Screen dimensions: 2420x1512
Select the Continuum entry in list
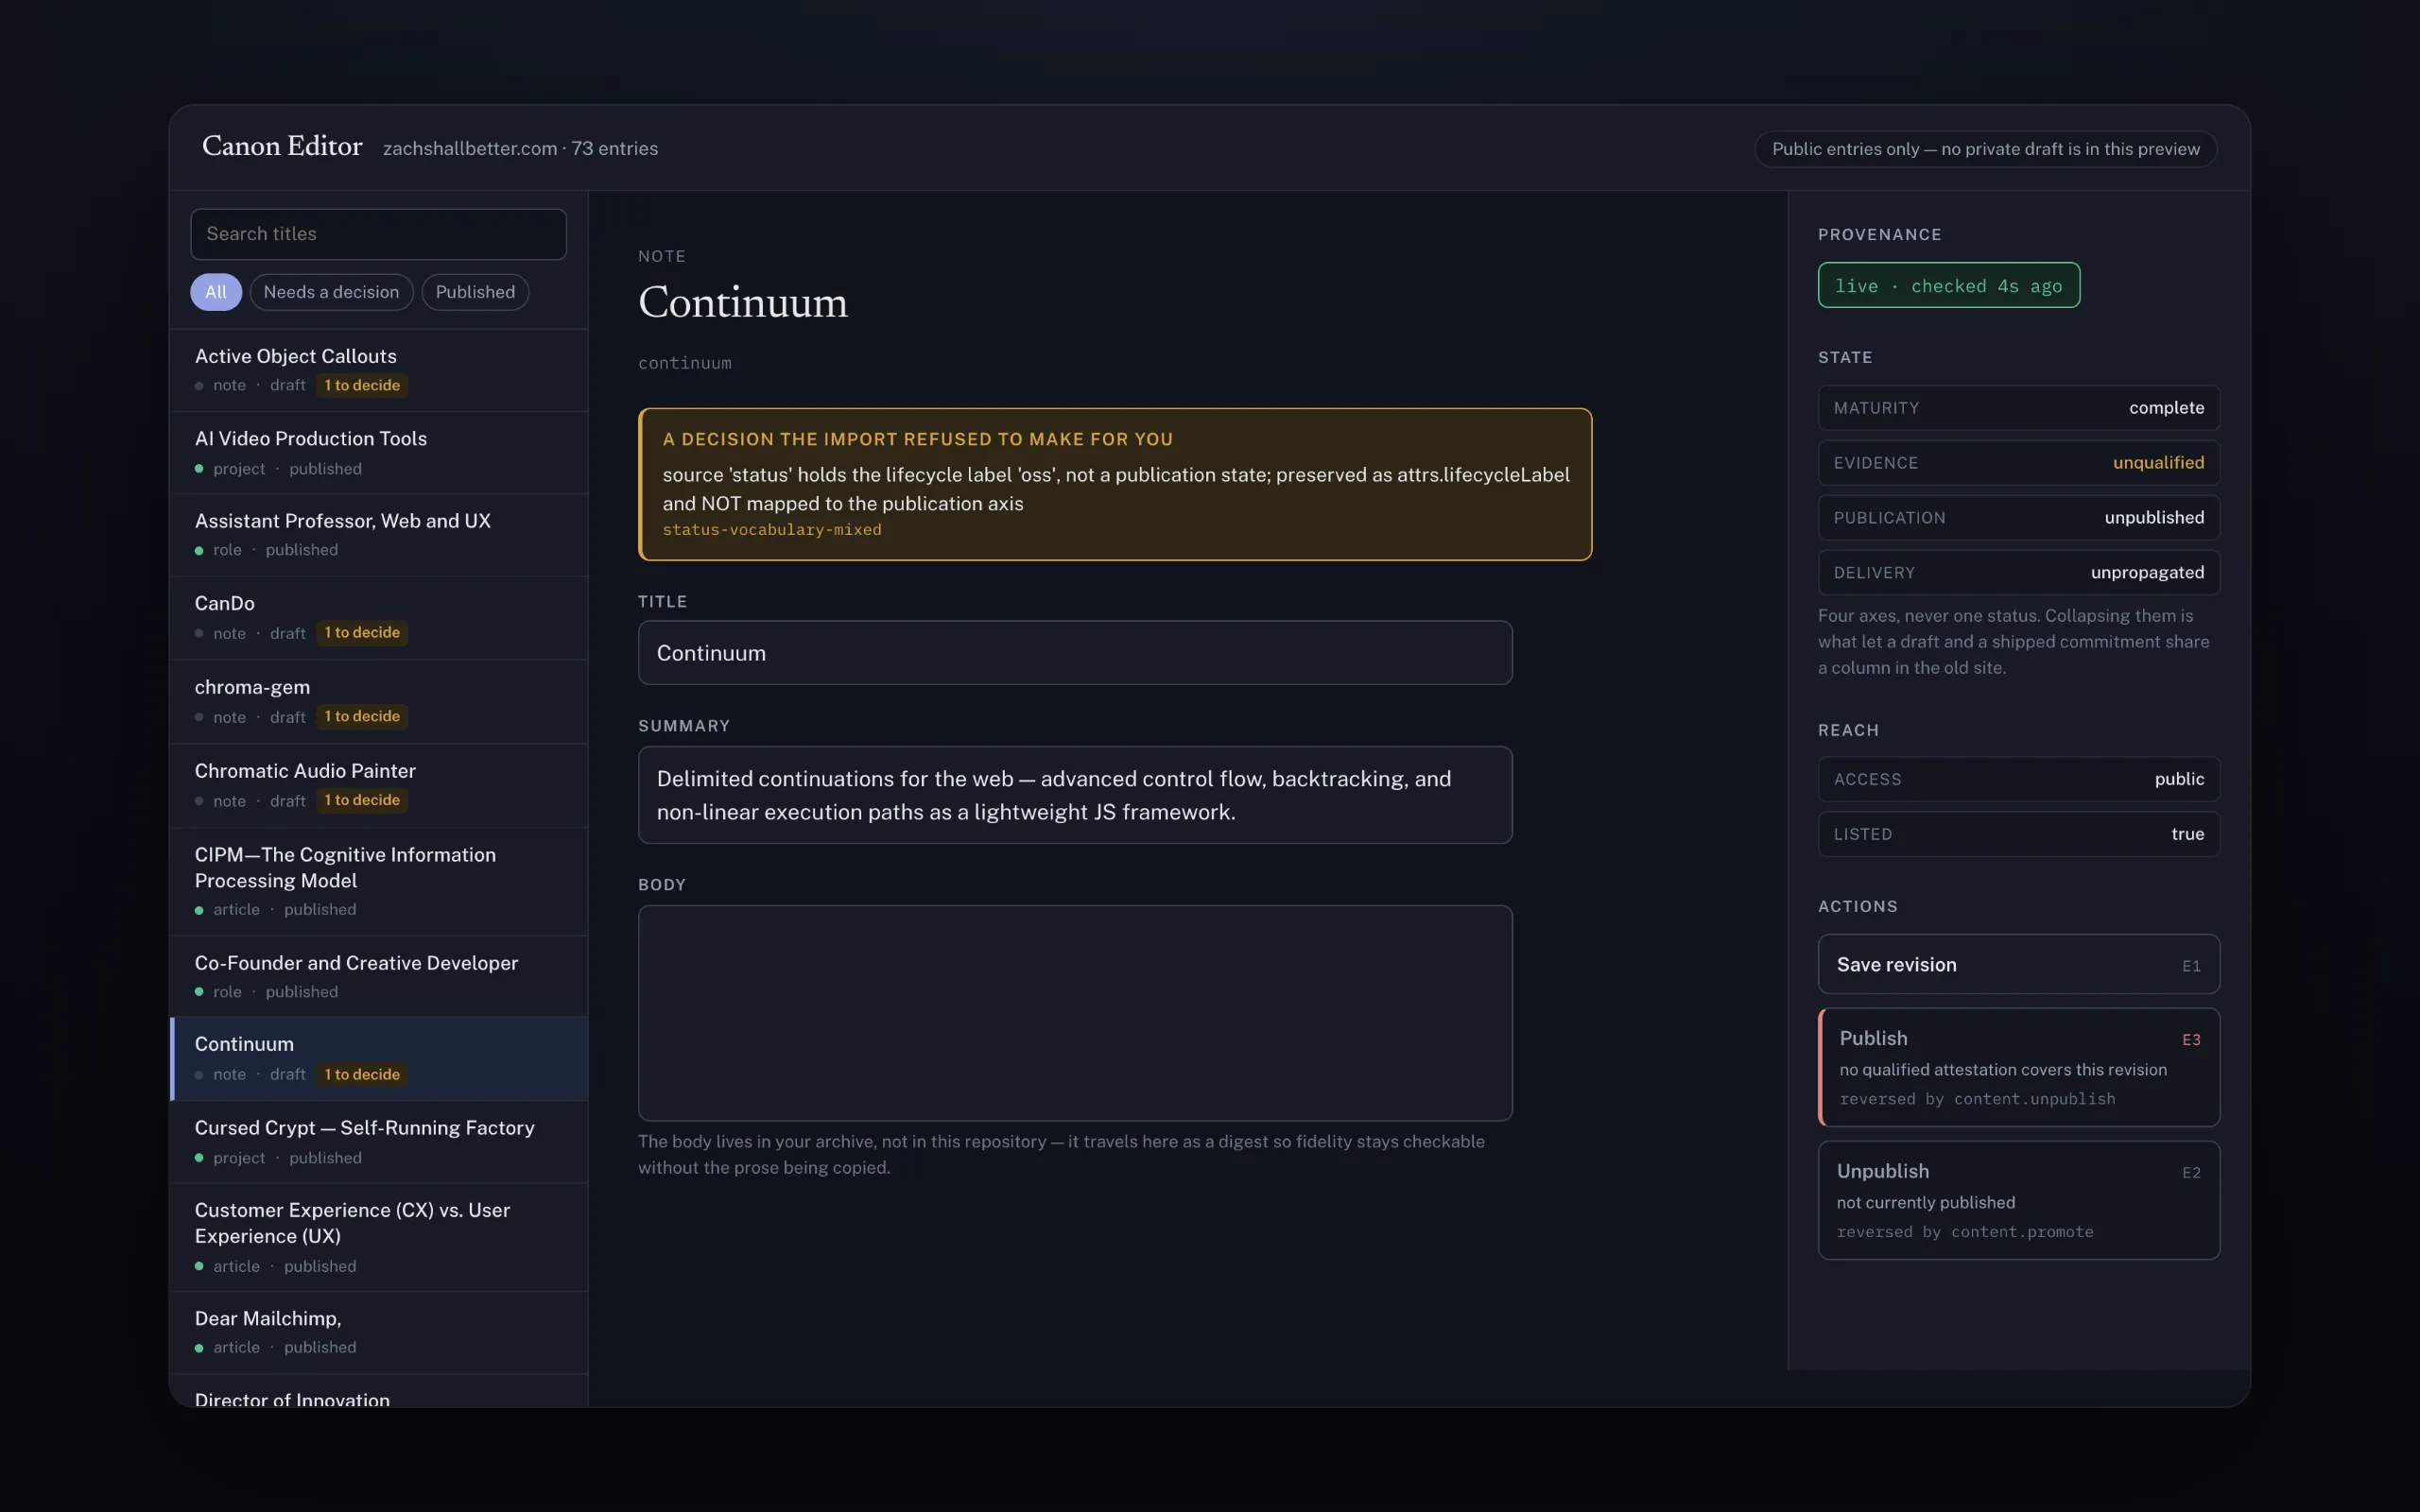pos(379,1059)
